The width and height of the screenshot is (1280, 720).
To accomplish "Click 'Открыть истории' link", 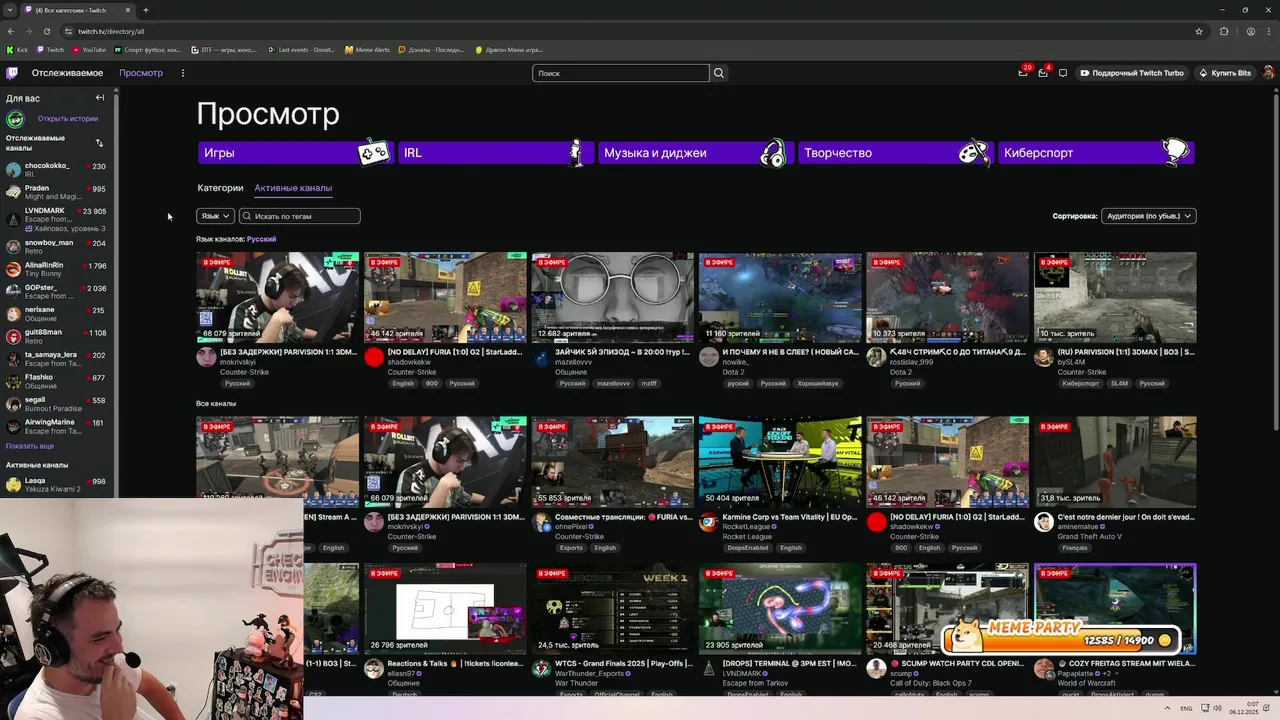I will [x=68, y=119].
